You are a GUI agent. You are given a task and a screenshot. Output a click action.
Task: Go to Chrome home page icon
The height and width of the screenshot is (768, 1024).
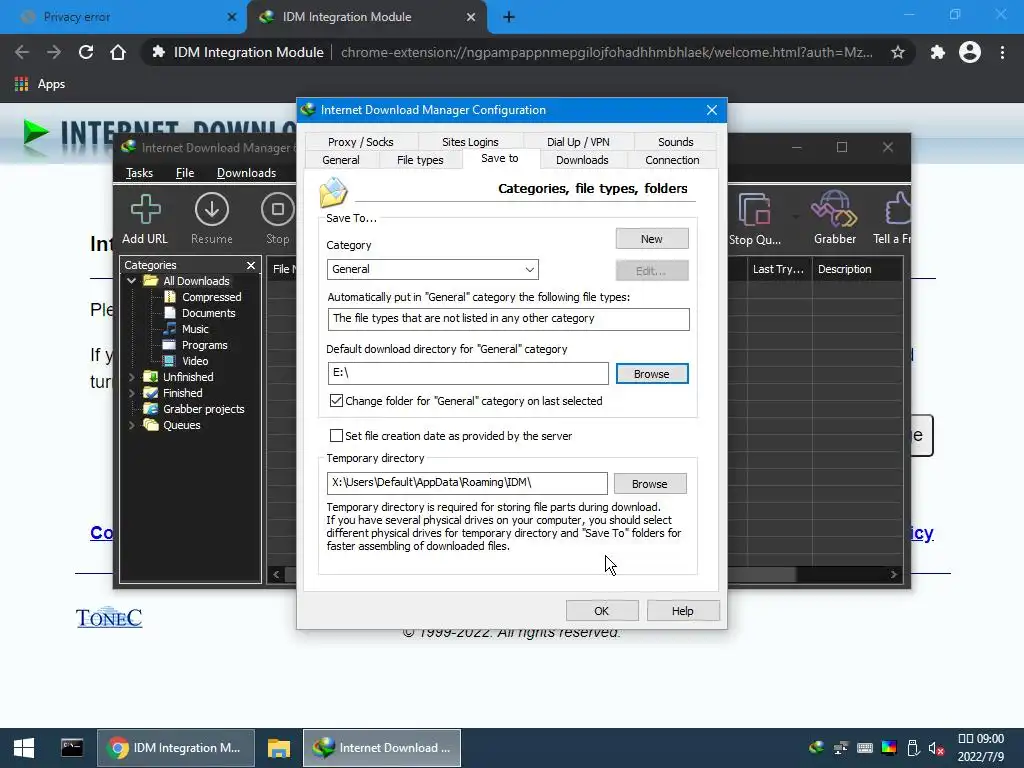click(118, 52)
